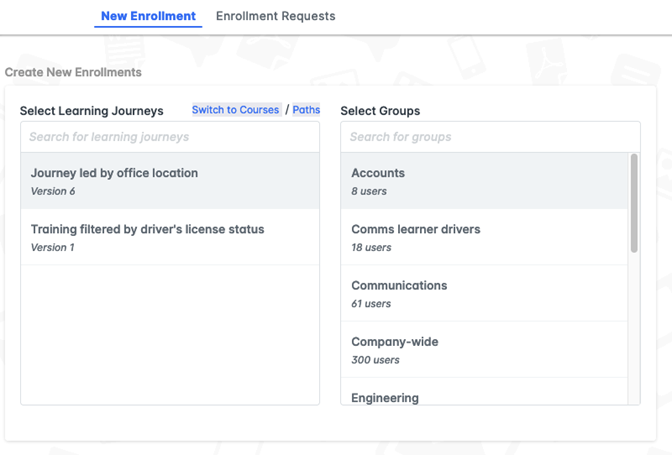Click the Version 1 text under Training
672x455 pixels.
pyautogui.click(x=53, y=247)
